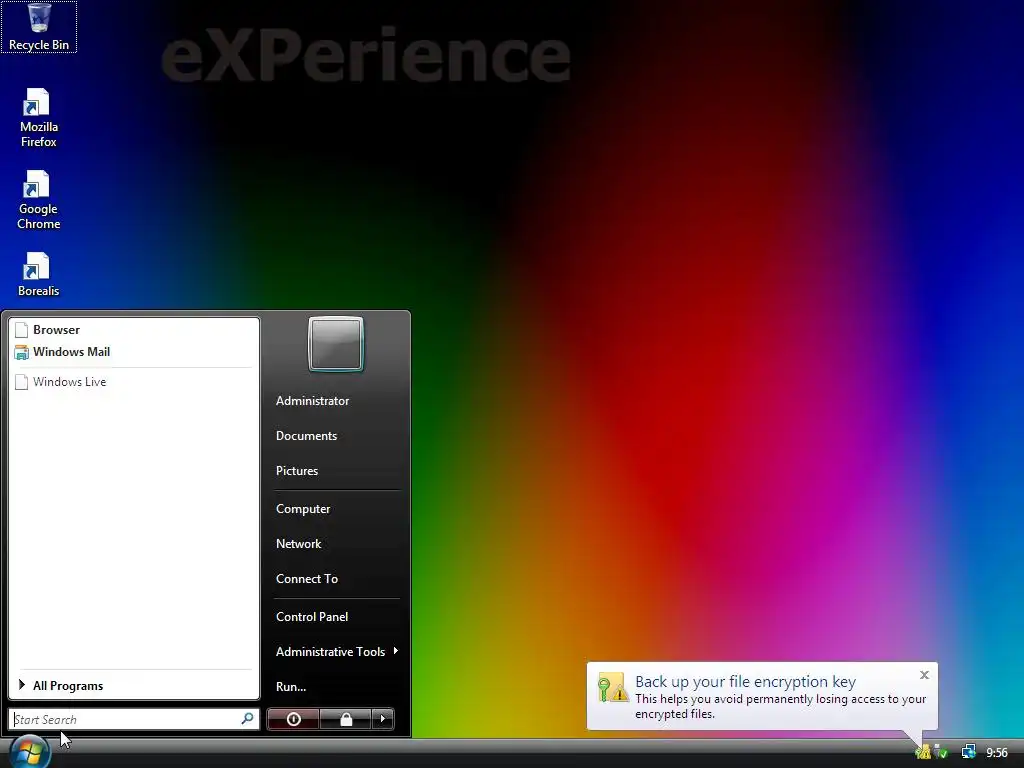Open Network from the Start menu
Viewport: 1024px width, 768px height.
tap(298, 544)
